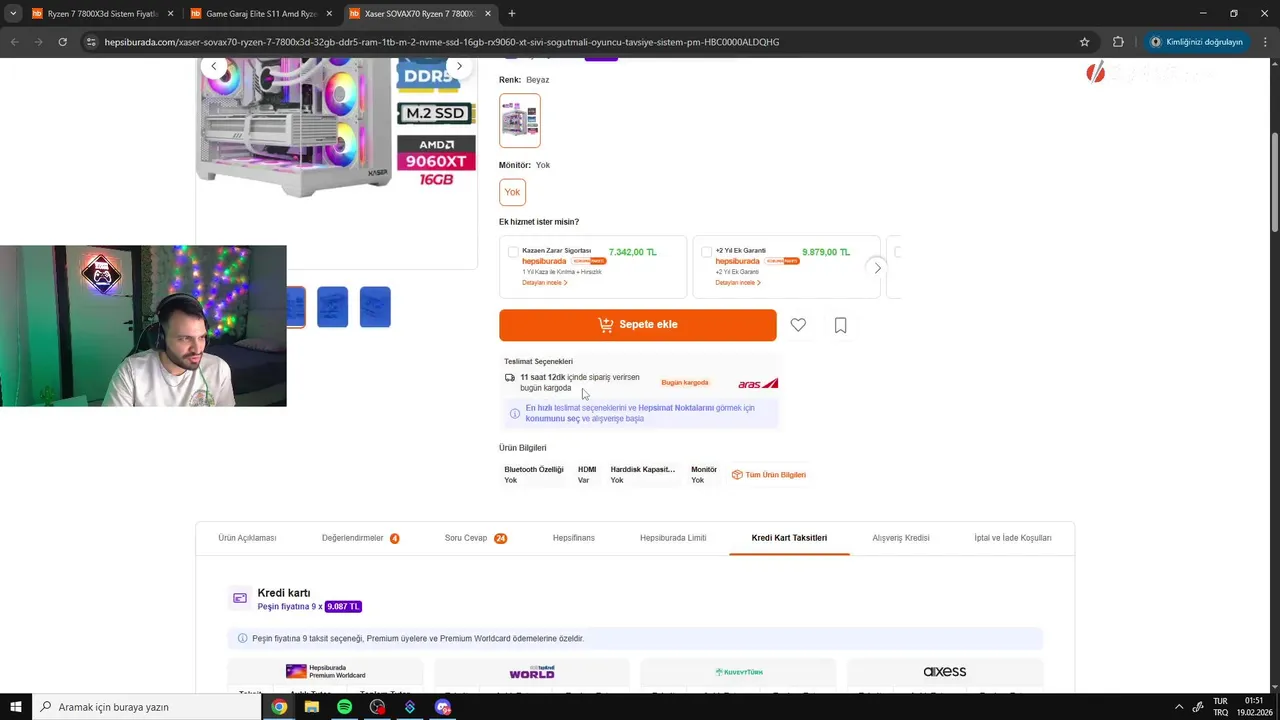
Task: Click the info icon in delivery notice
Action: pos(515,413)
